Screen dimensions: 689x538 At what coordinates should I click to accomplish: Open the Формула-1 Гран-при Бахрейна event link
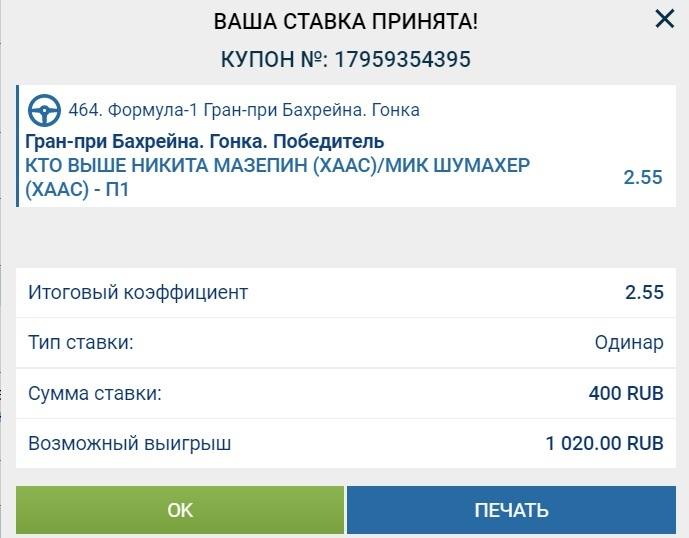(264, 110)
